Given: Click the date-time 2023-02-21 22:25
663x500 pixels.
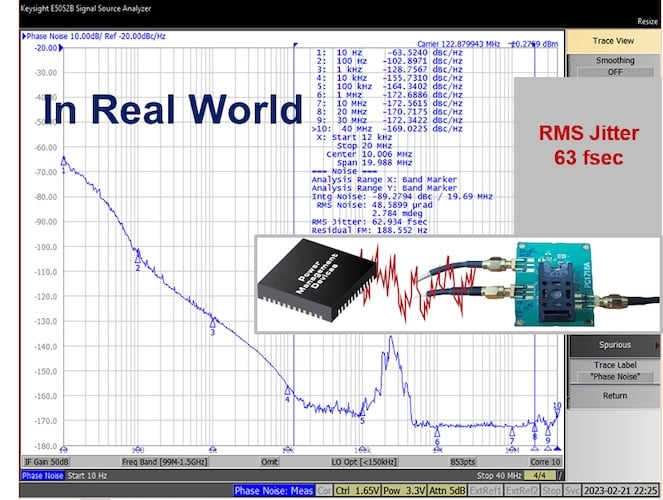Looking at the screenshot, I should (620, 490).
